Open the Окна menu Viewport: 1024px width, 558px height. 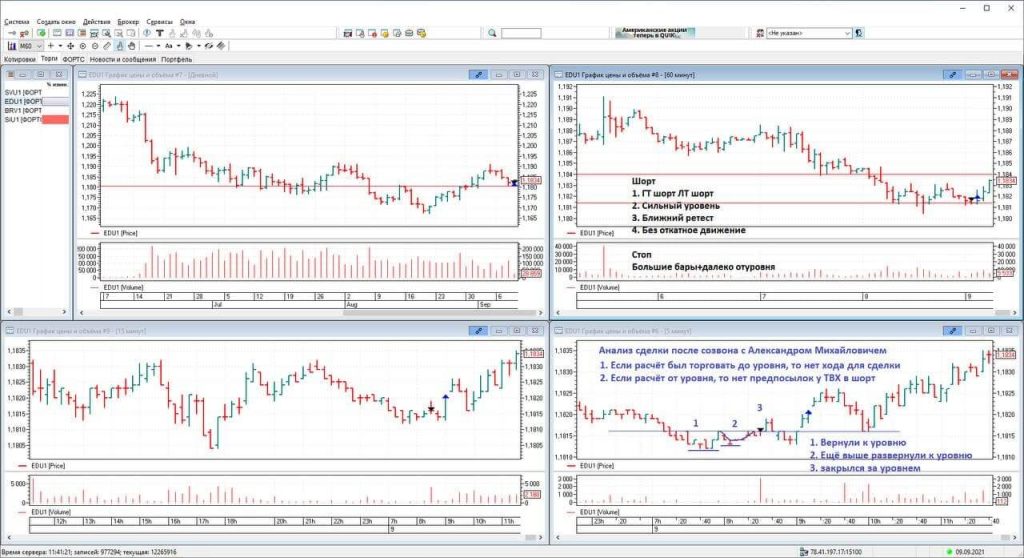point(187,22)
